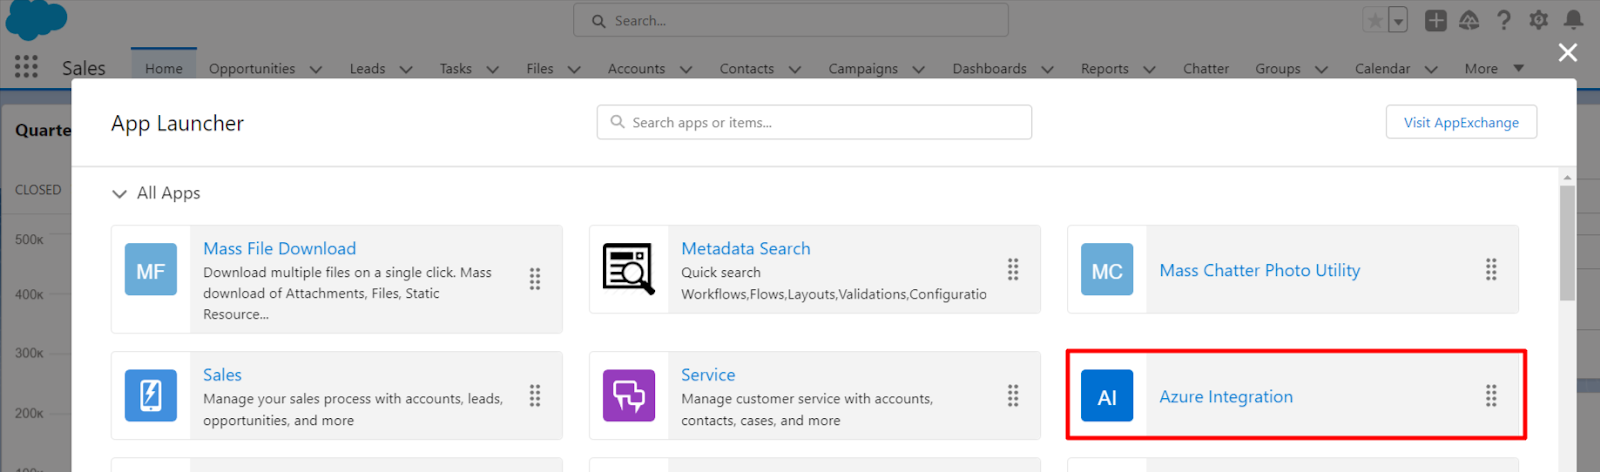1600x472 pixels.
Task: Open the Azure Integration app link
Action: 1226,396
